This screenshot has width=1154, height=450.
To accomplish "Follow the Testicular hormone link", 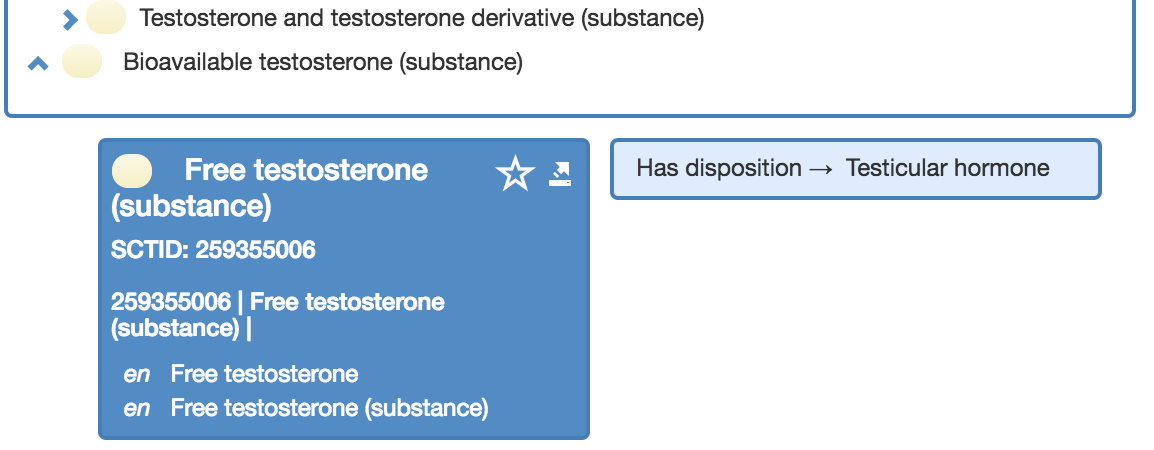I will [x=947, y=168].
